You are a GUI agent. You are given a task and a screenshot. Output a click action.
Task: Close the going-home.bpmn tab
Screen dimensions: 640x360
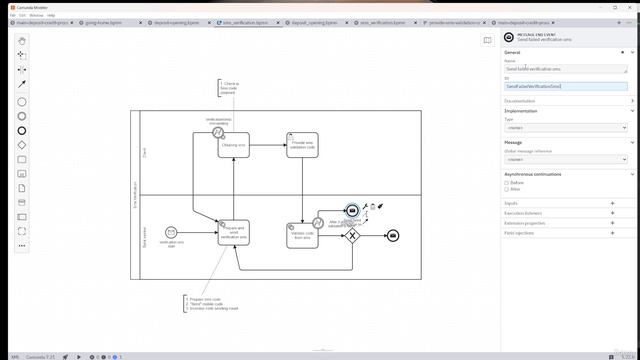pos(140,23)
